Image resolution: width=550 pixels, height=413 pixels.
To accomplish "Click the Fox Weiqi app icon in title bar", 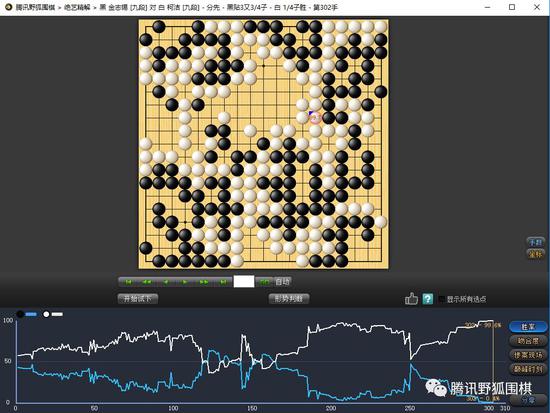I will coord(8,7).
